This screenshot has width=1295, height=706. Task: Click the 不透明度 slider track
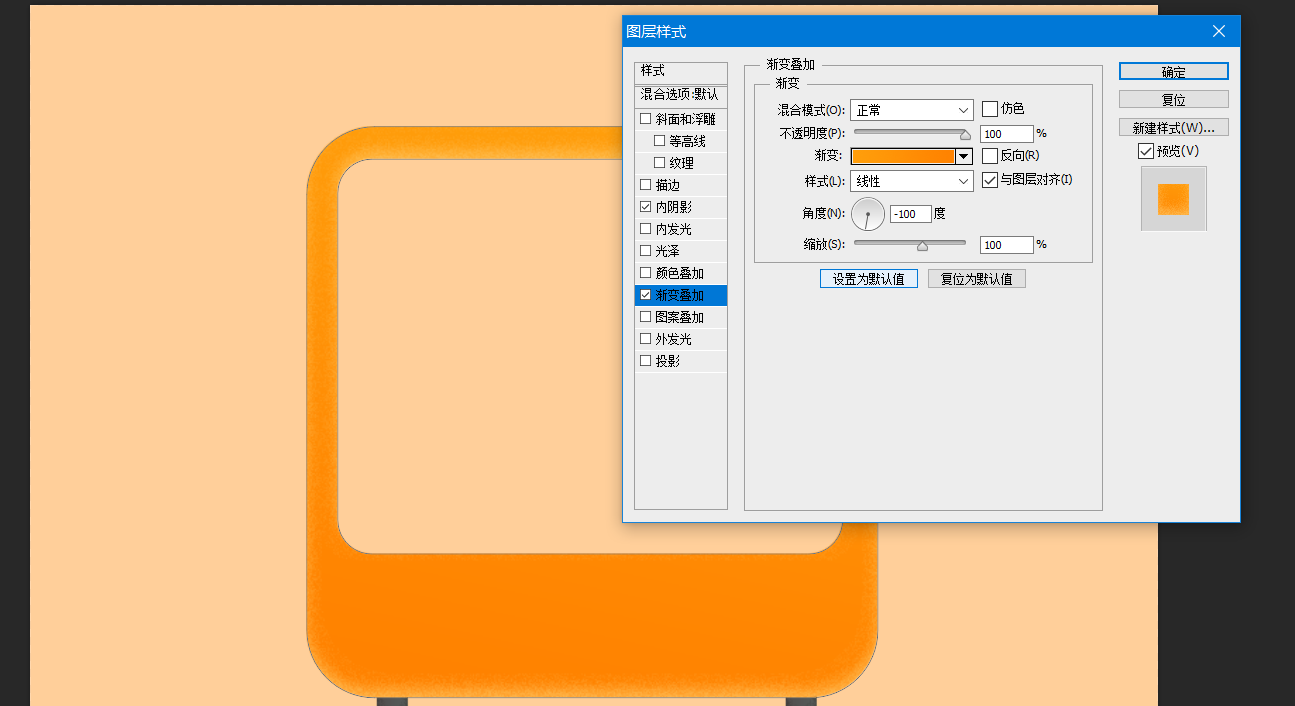(910, 131)
